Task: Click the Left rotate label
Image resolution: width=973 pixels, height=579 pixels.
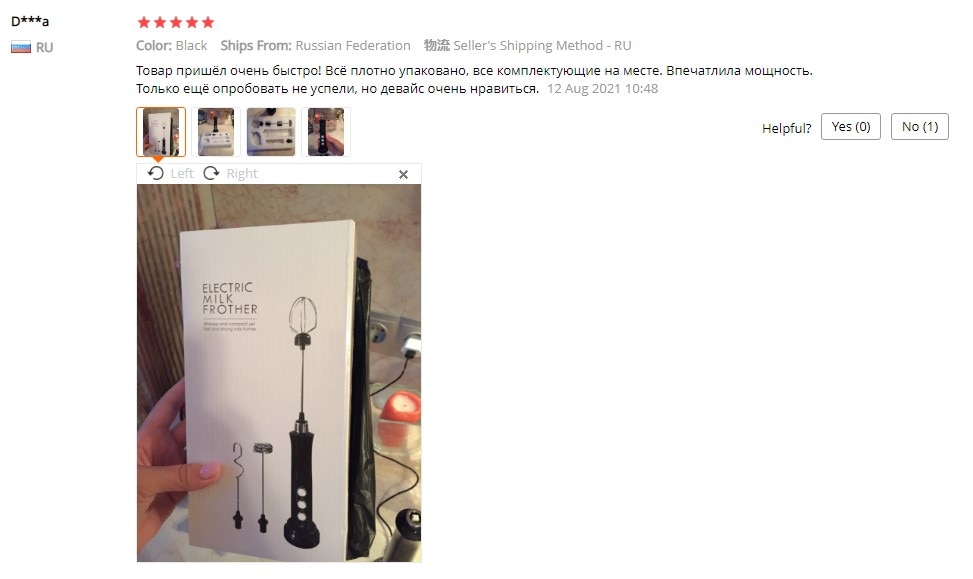Action: point(182,174)
